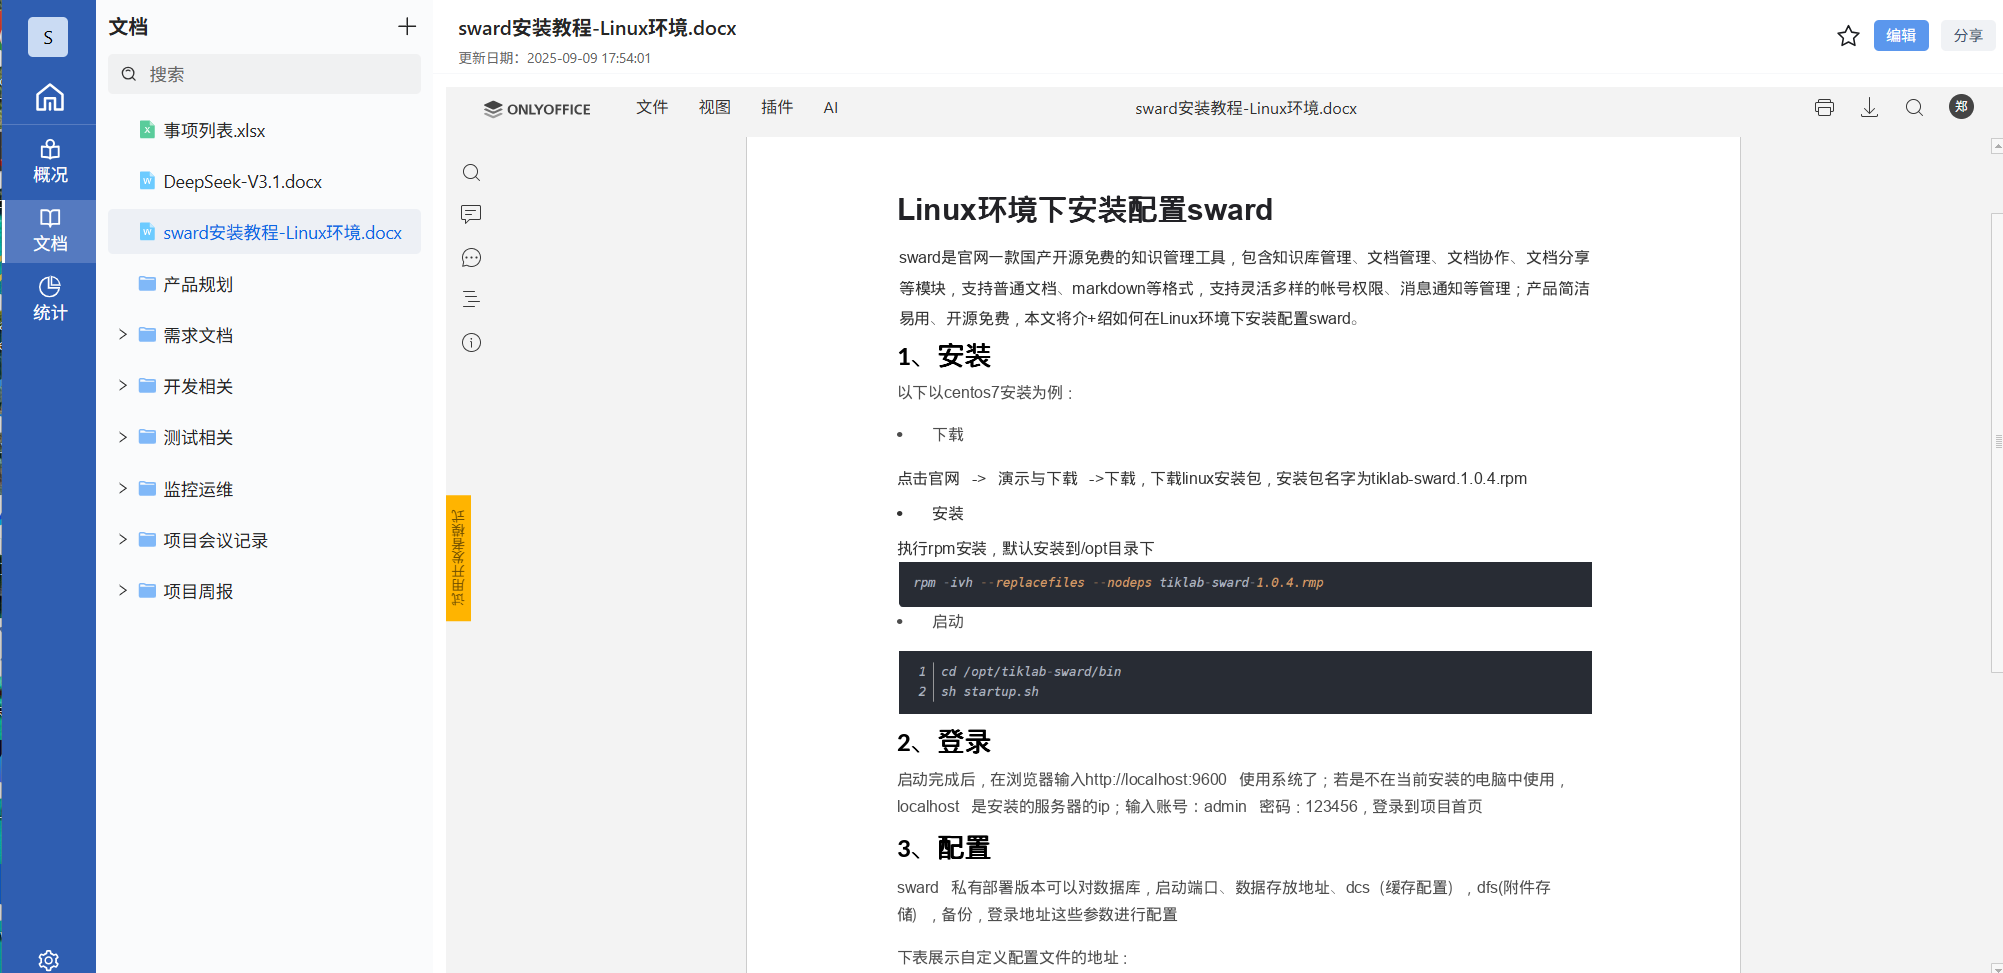Star this document as favorite
This screenshot has width=2003, height=973.
1848,36
